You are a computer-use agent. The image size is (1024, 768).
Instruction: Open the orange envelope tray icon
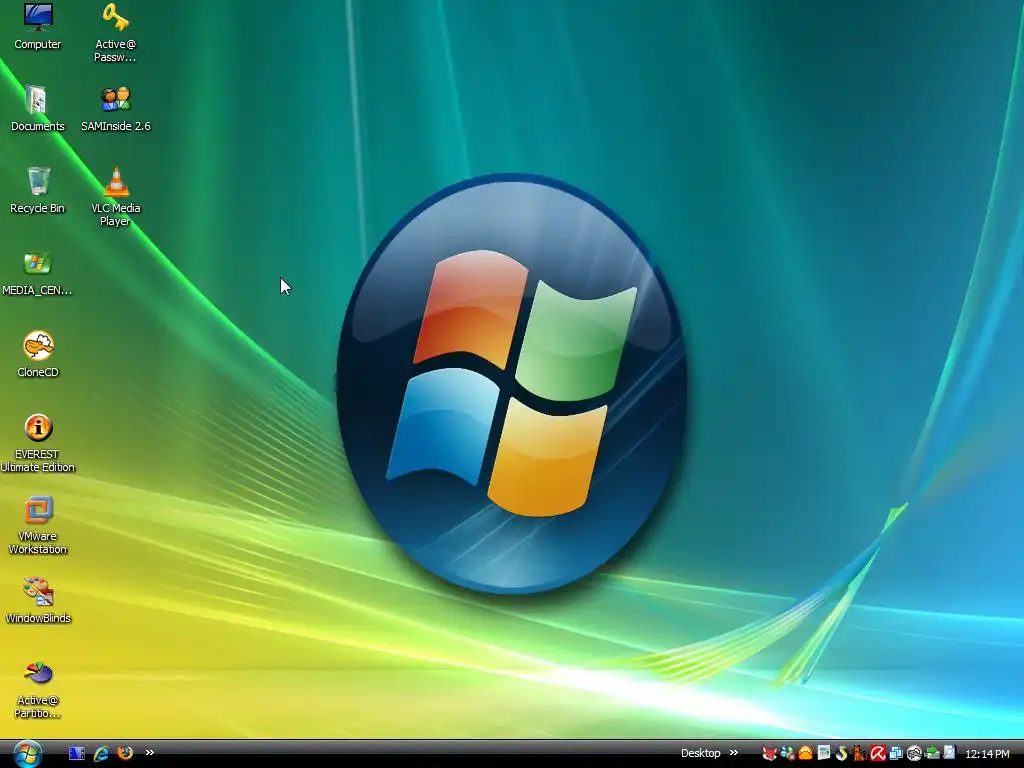coord(806,754)
